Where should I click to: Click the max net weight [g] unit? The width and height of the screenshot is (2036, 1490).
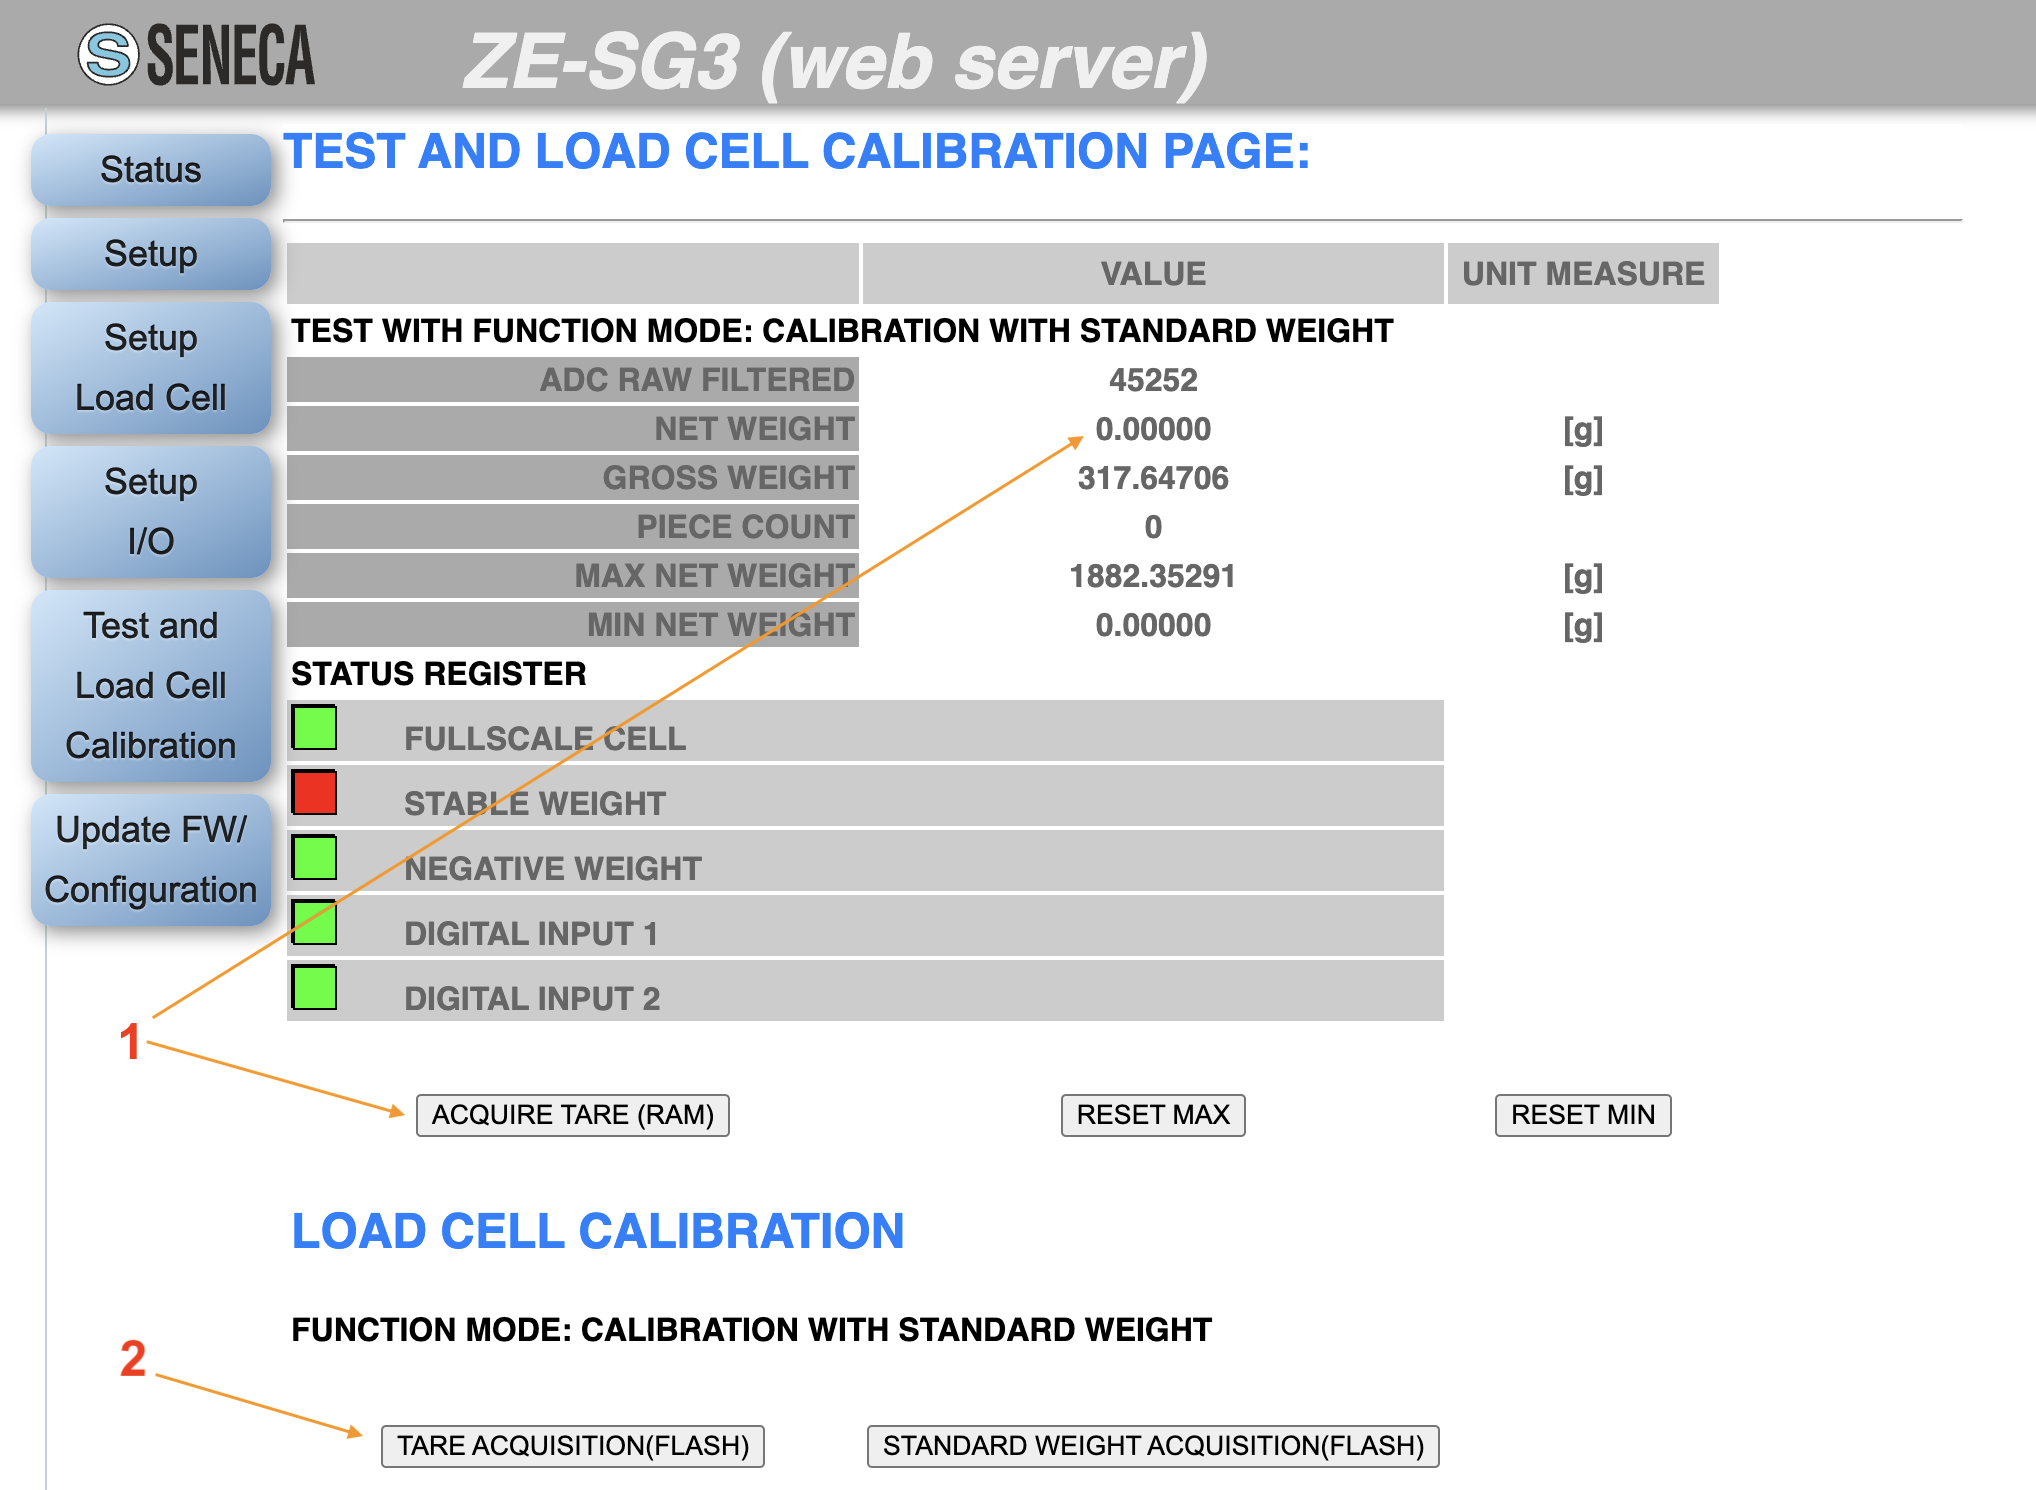click(1583, 578)
